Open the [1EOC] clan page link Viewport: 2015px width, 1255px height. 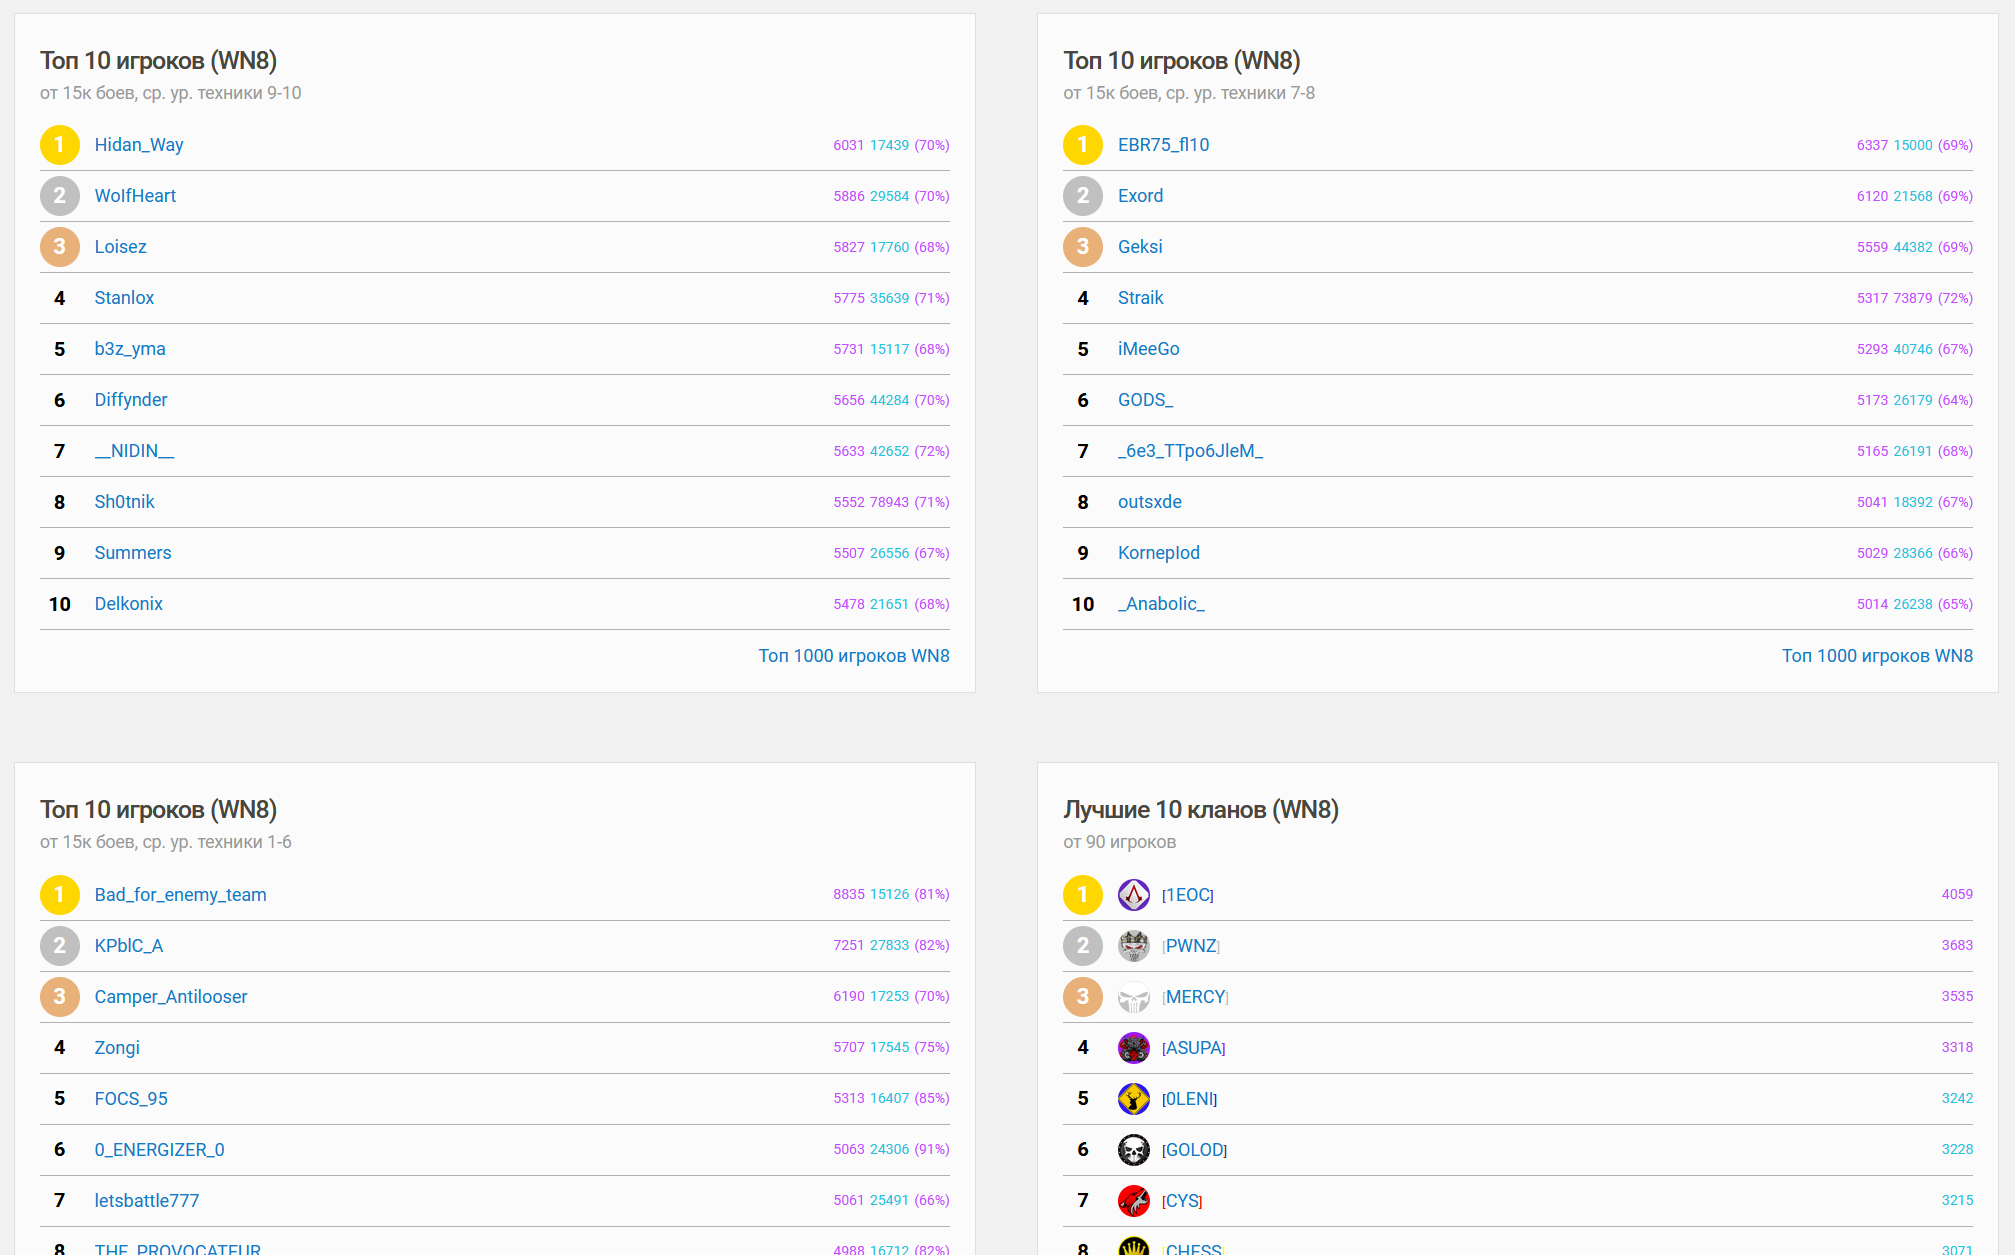point(1188,895)
